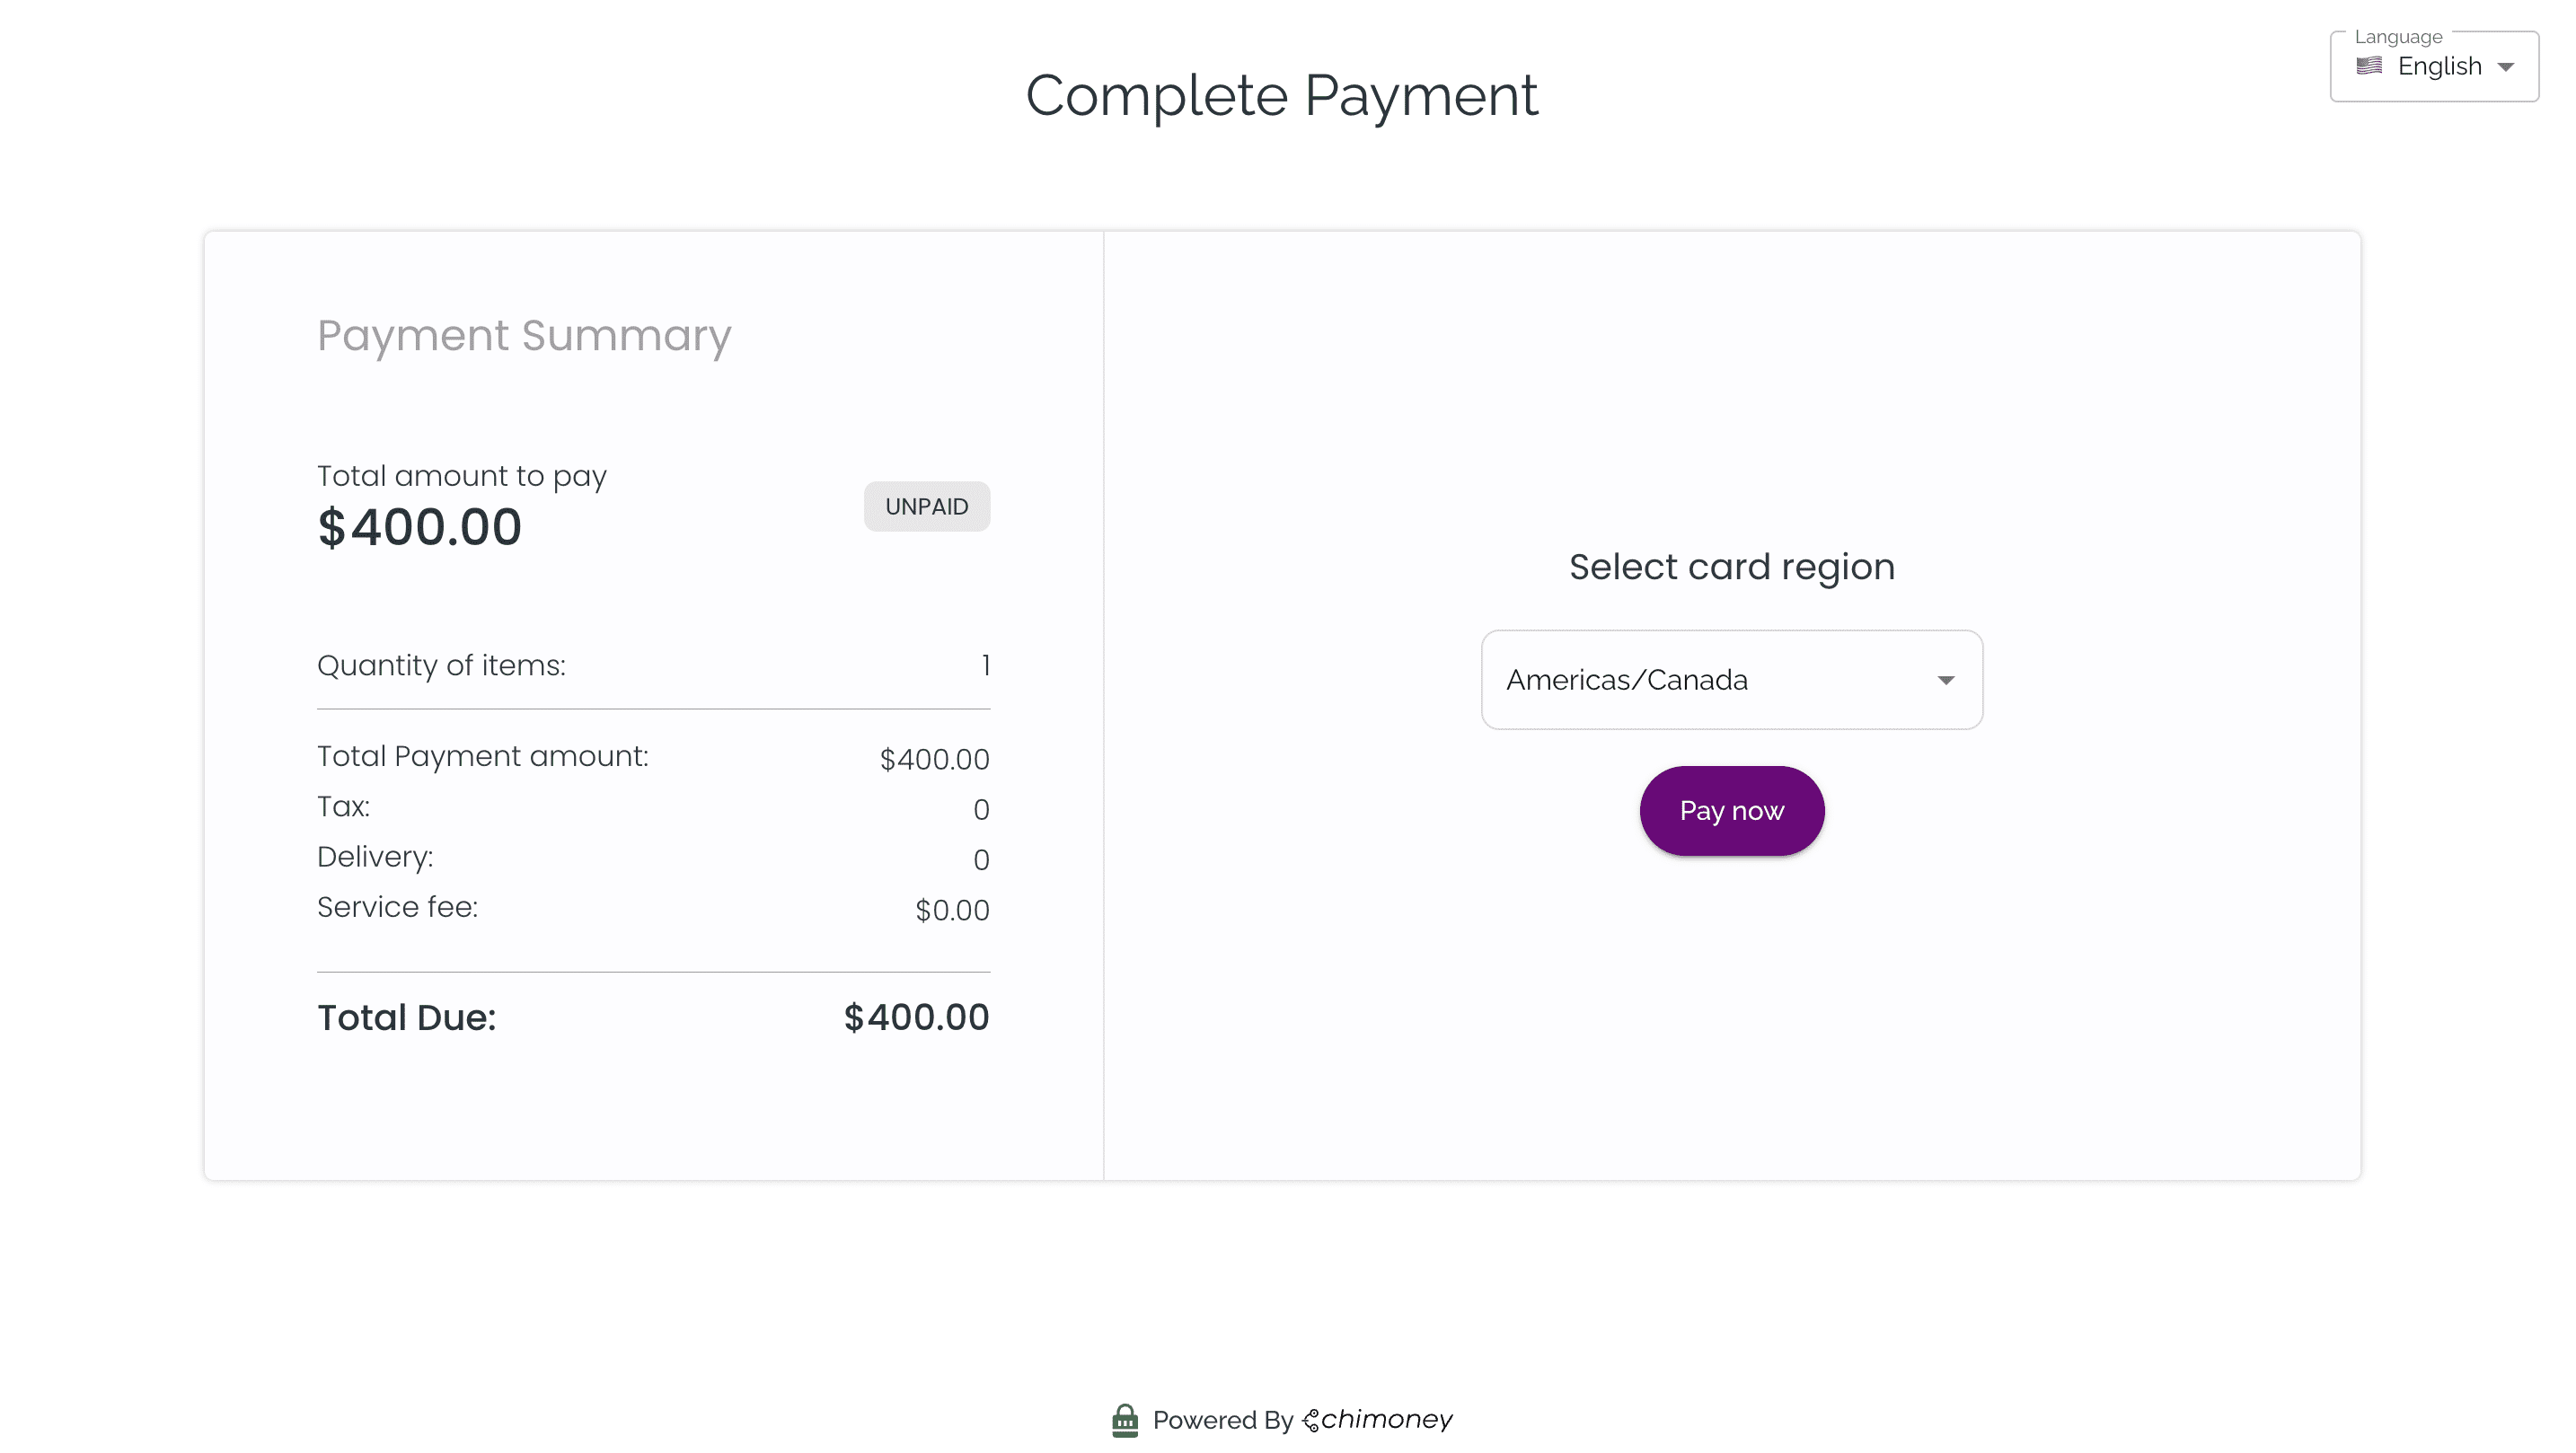This screenshot has height=1453, width=2576.
Task: Click the Tax row label
Action: click(343, 807)
